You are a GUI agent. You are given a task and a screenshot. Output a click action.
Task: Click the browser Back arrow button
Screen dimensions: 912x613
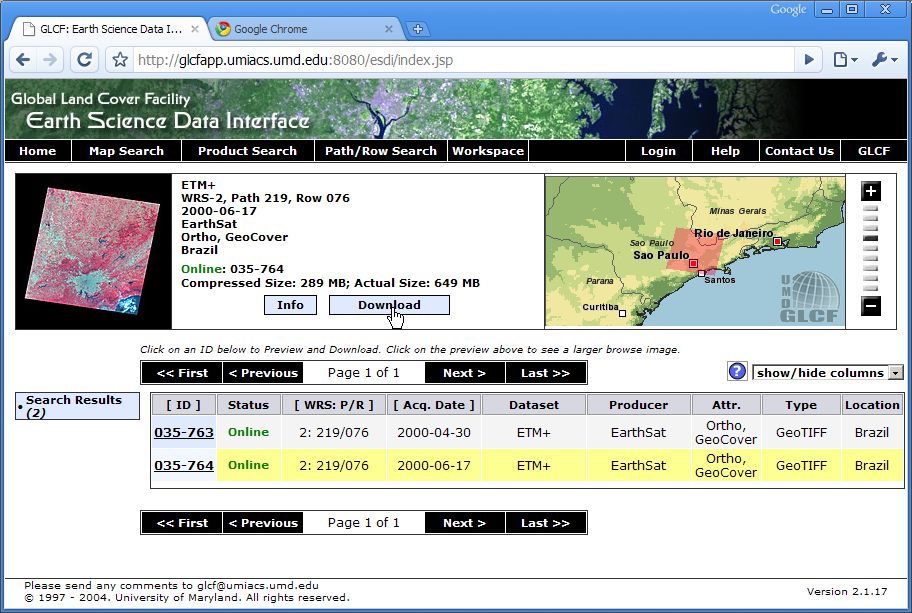(23, 60)
